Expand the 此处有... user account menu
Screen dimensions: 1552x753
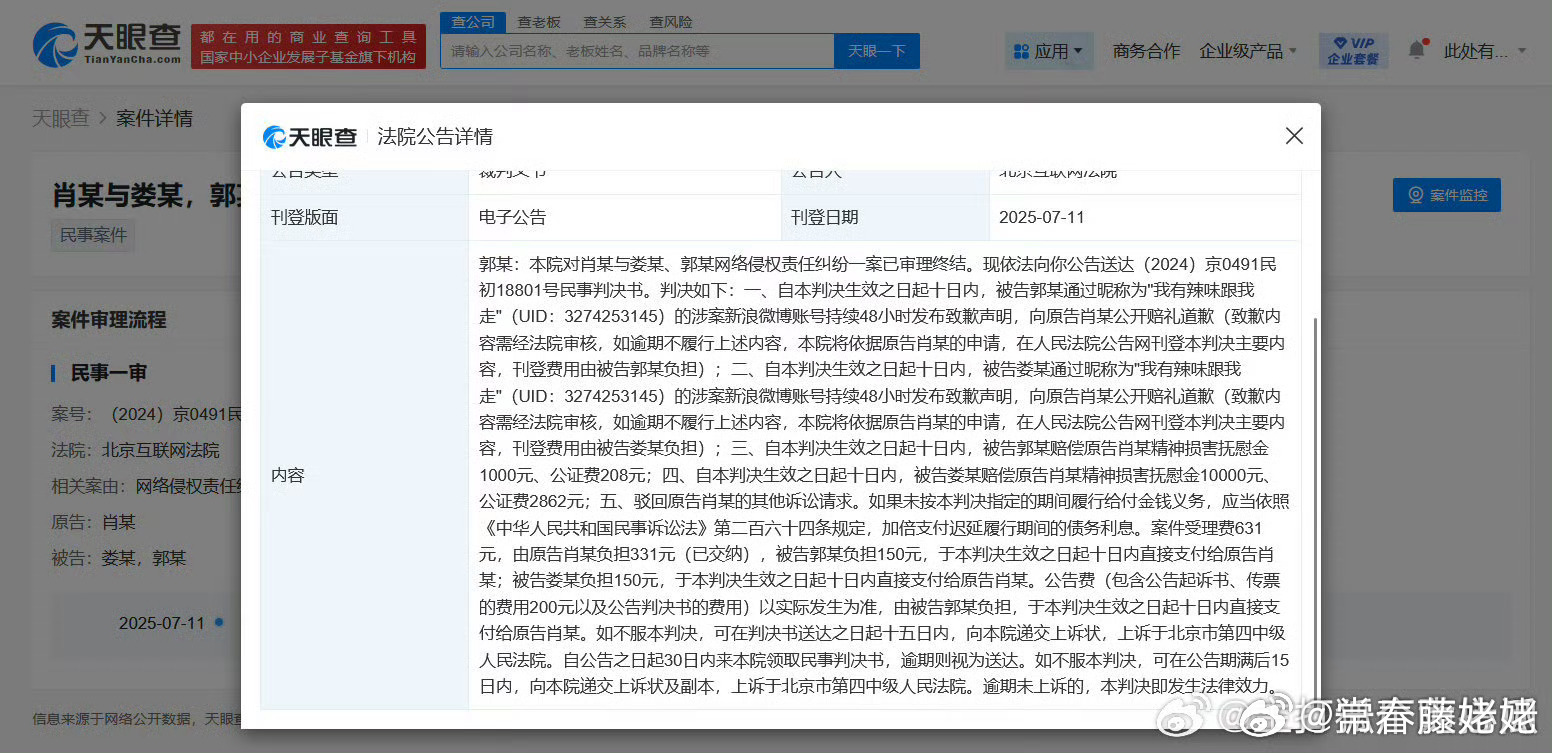click(1485, 51)
